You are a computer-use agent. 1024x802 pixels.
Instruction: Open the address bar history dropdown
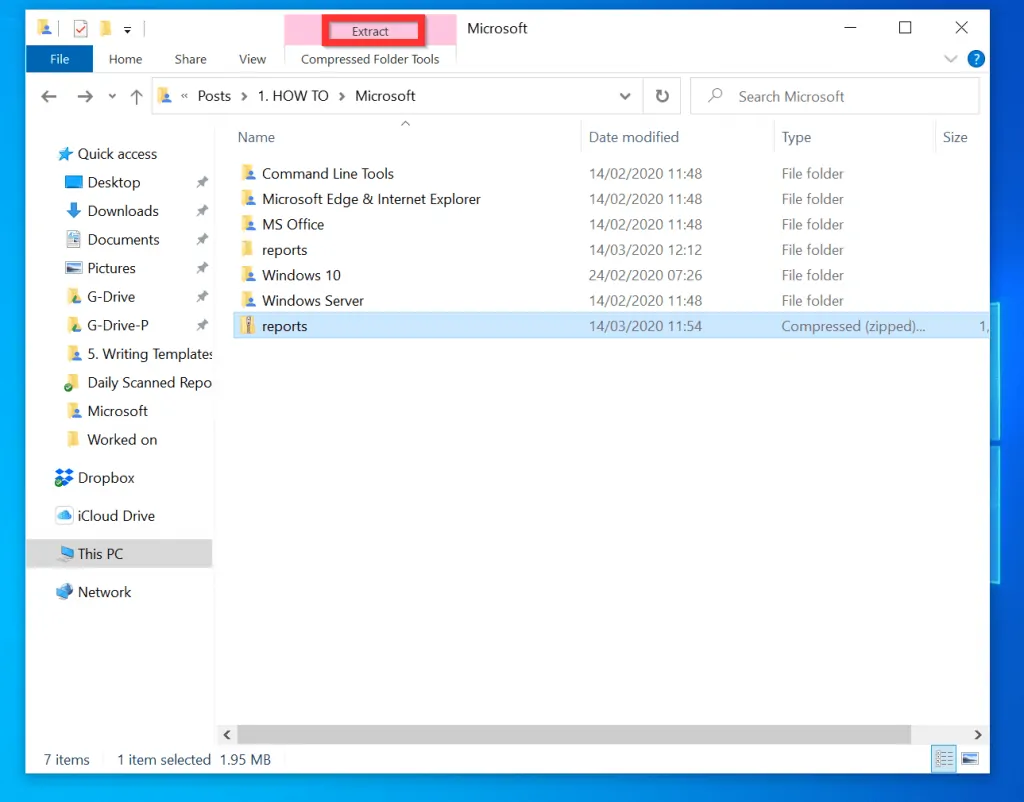click(625, 96)
